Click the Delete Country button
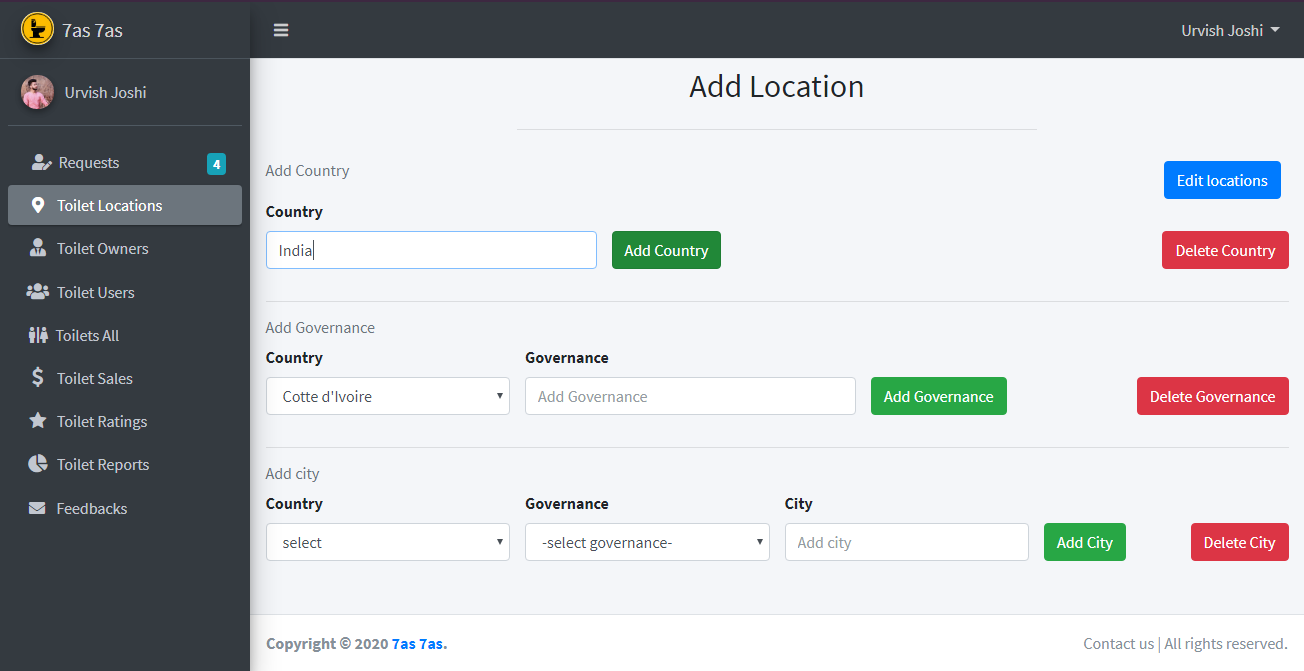Screen dimensions: 1304x671 (1225, 250)
